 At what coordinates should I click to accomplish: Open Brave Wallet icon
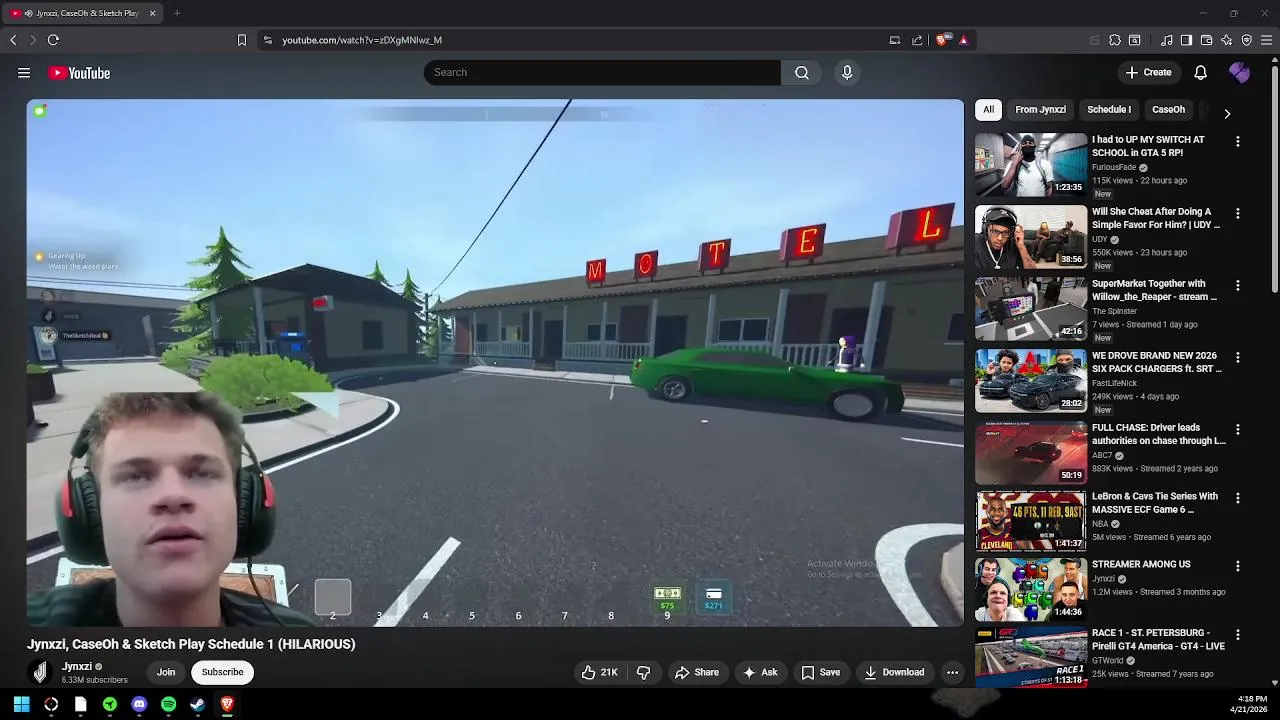1206,40
